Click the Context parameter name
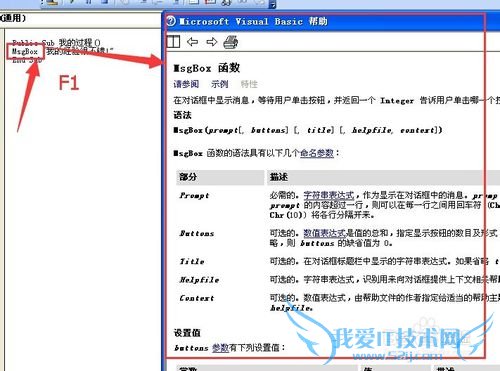Viewport: 500px width, 371px height. 197,298
